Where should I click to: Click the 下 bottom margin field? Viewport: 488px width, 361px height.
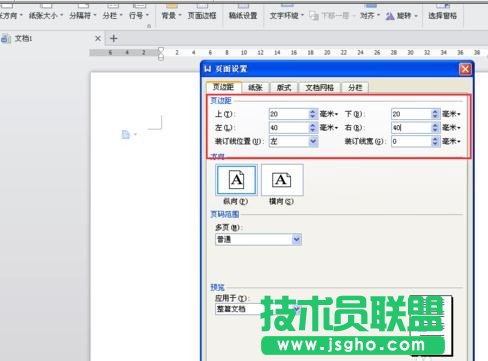point(411,114)
